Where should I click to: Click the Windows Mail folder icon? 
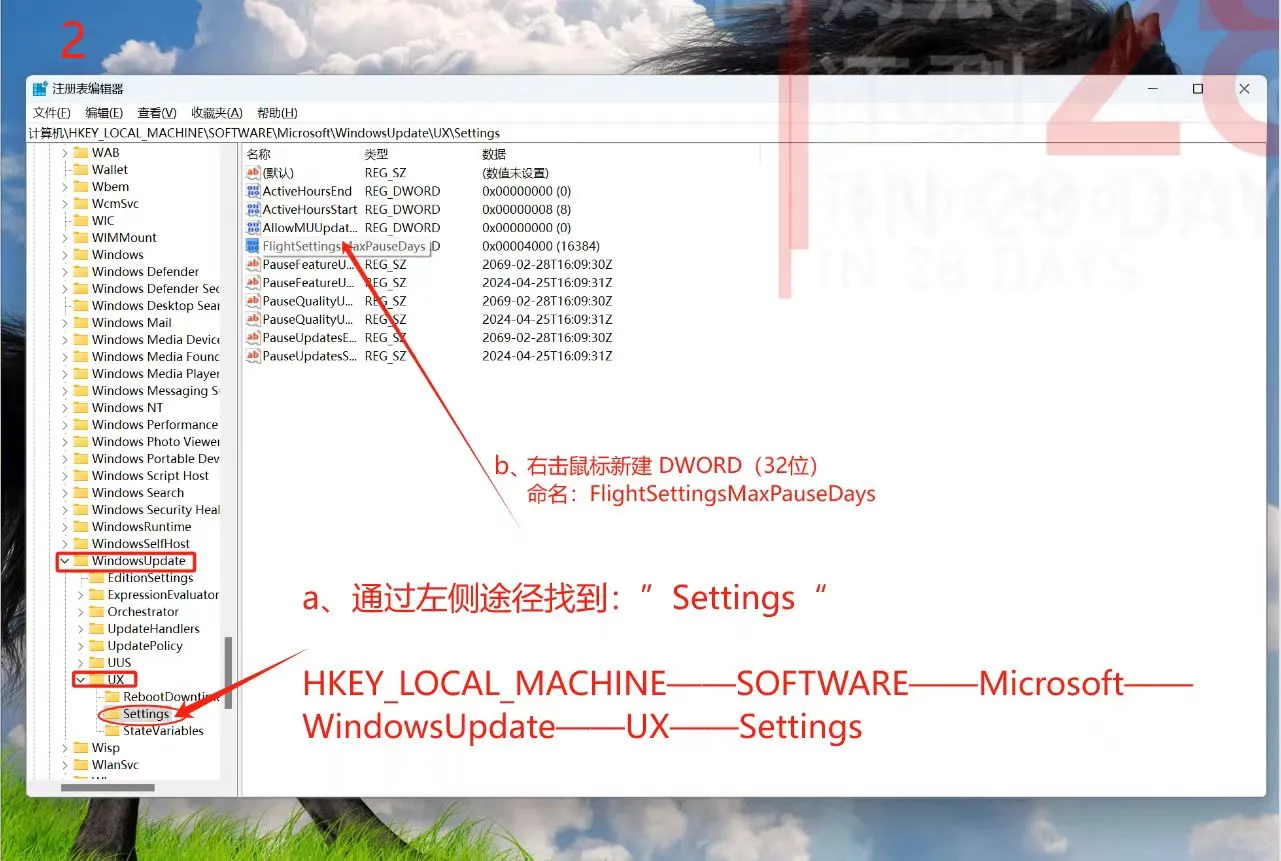[81, 323]
